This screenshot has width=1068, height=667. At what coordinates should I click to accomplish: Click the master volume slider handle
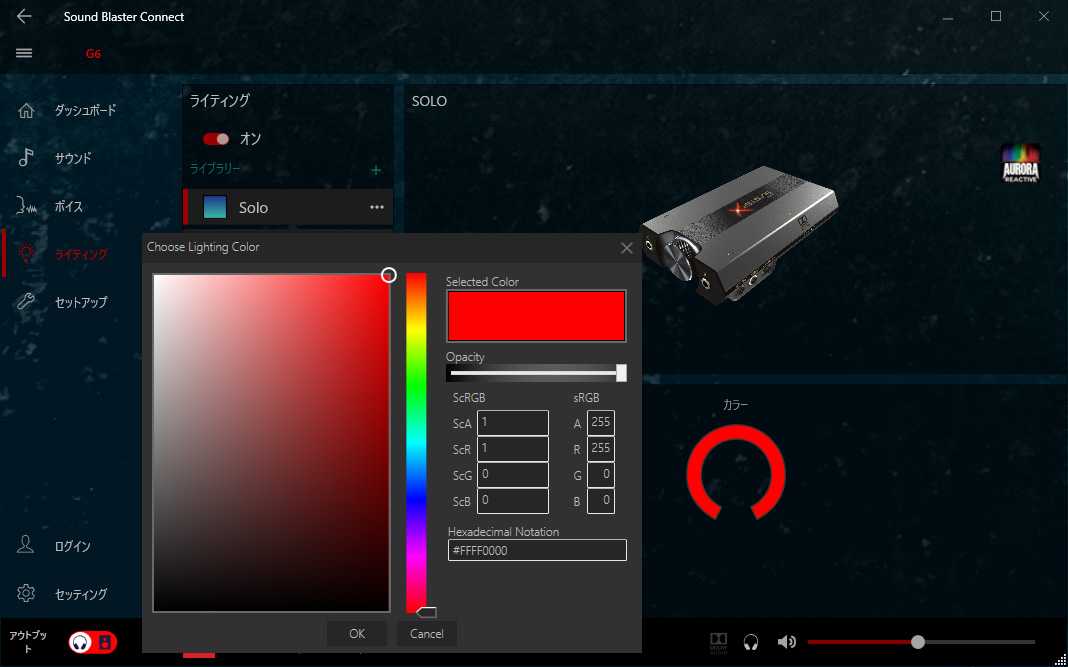click(x=918, y=642)
